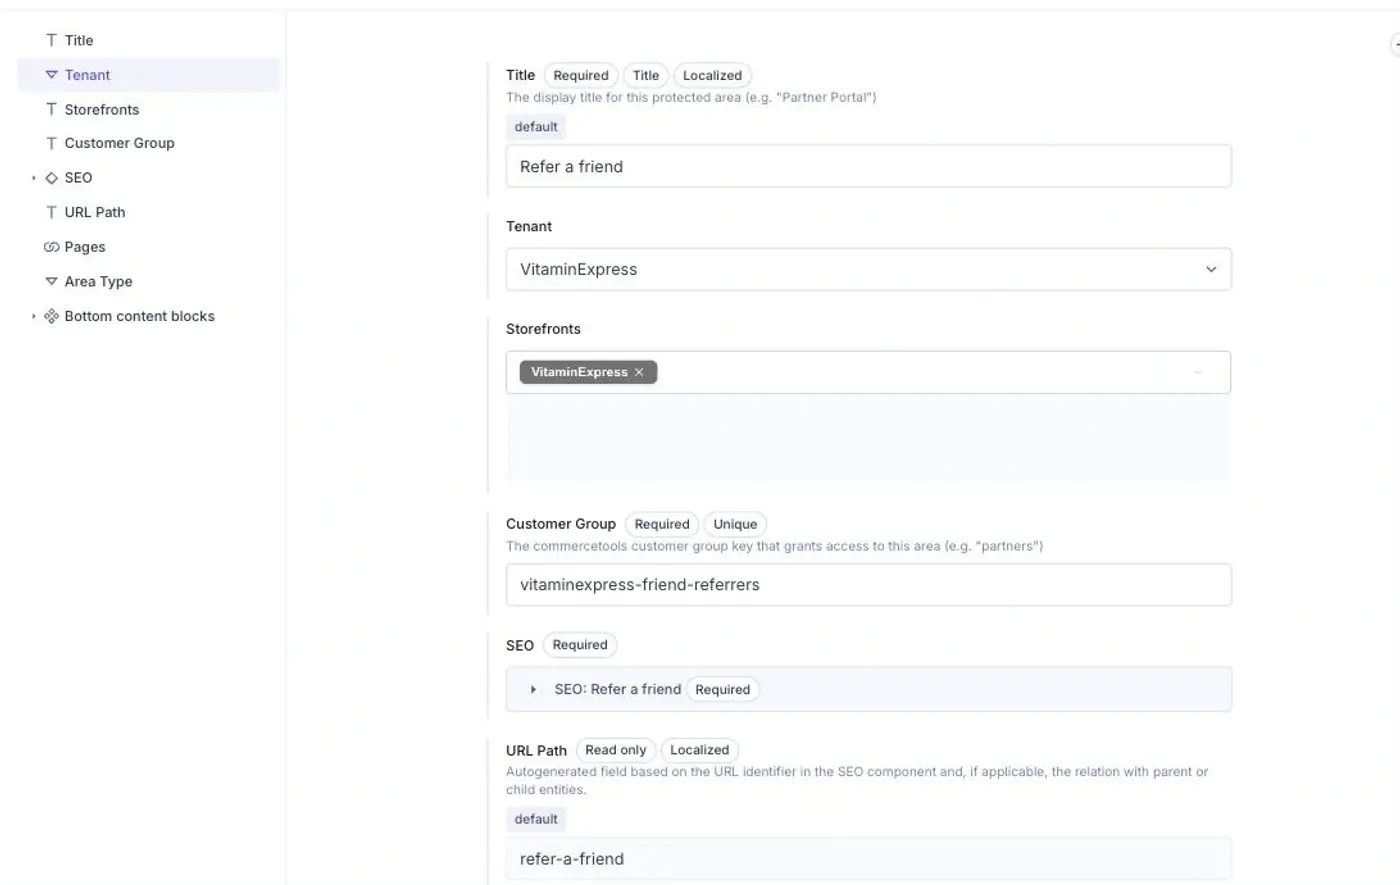This screenshot has height=885, width=1400.
Task: Select the Bottom content blocks sidebar label
Action: click(140, 316)
